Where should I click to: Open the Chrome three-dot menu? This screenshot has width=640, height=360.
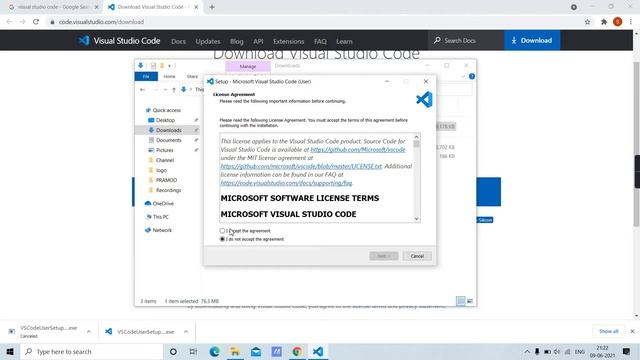pyautogui.click(x=631, y=22)
